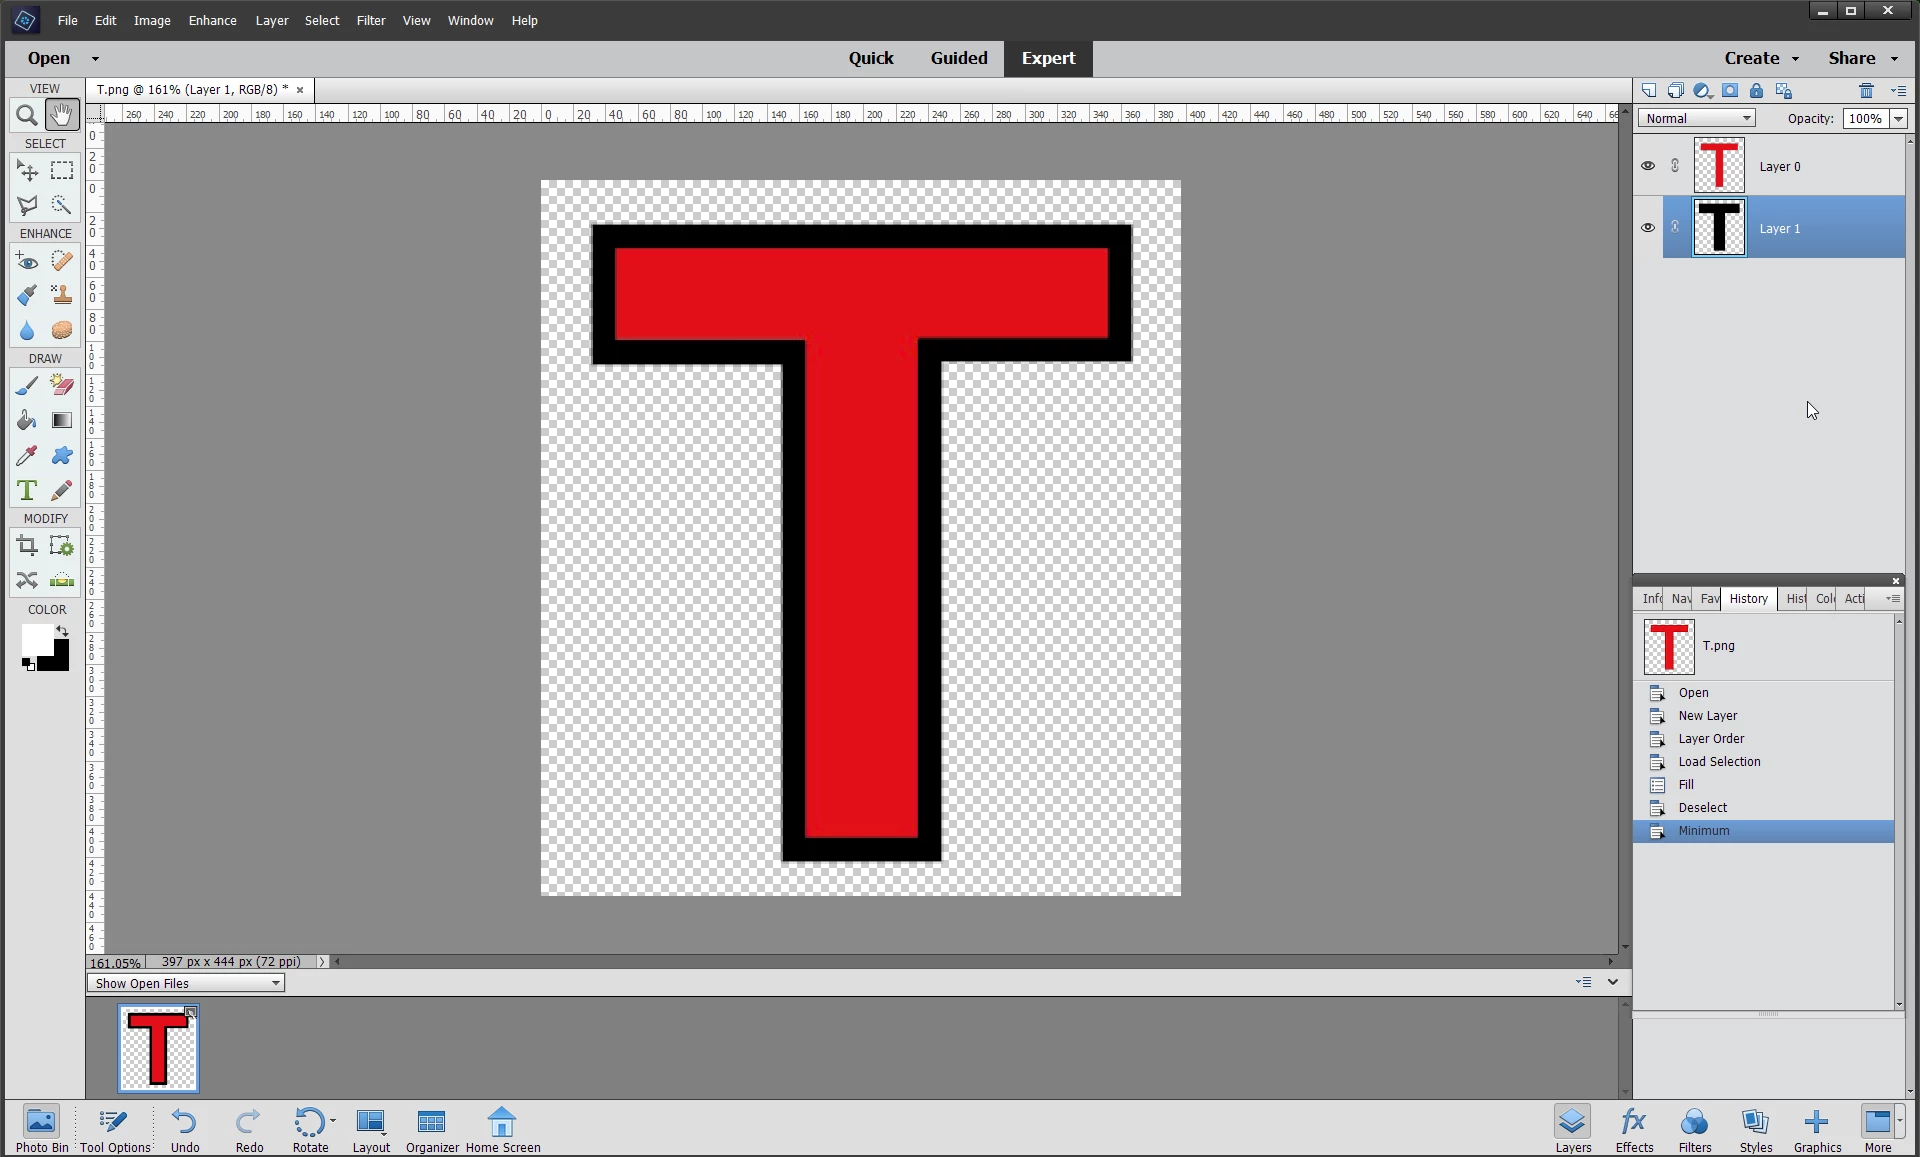Toggle visibility of Layer 1

click(x=1648, y=228)
